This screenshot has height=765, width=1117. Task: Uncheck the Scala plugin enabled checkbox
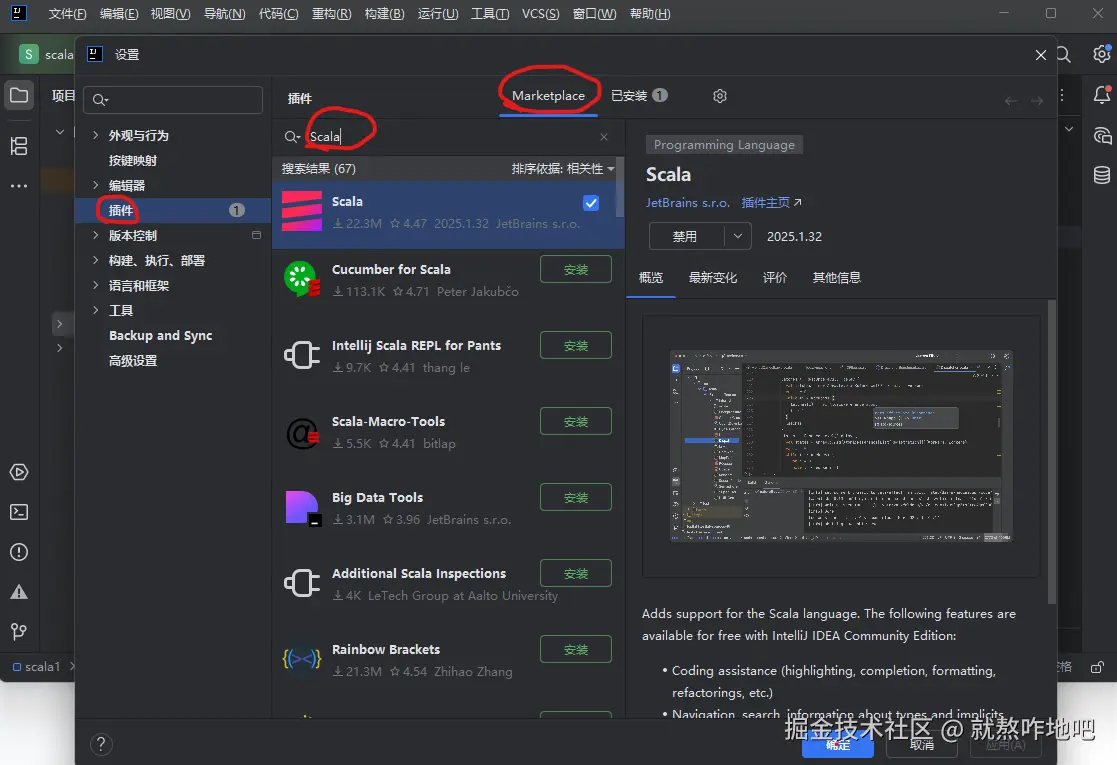591,203
